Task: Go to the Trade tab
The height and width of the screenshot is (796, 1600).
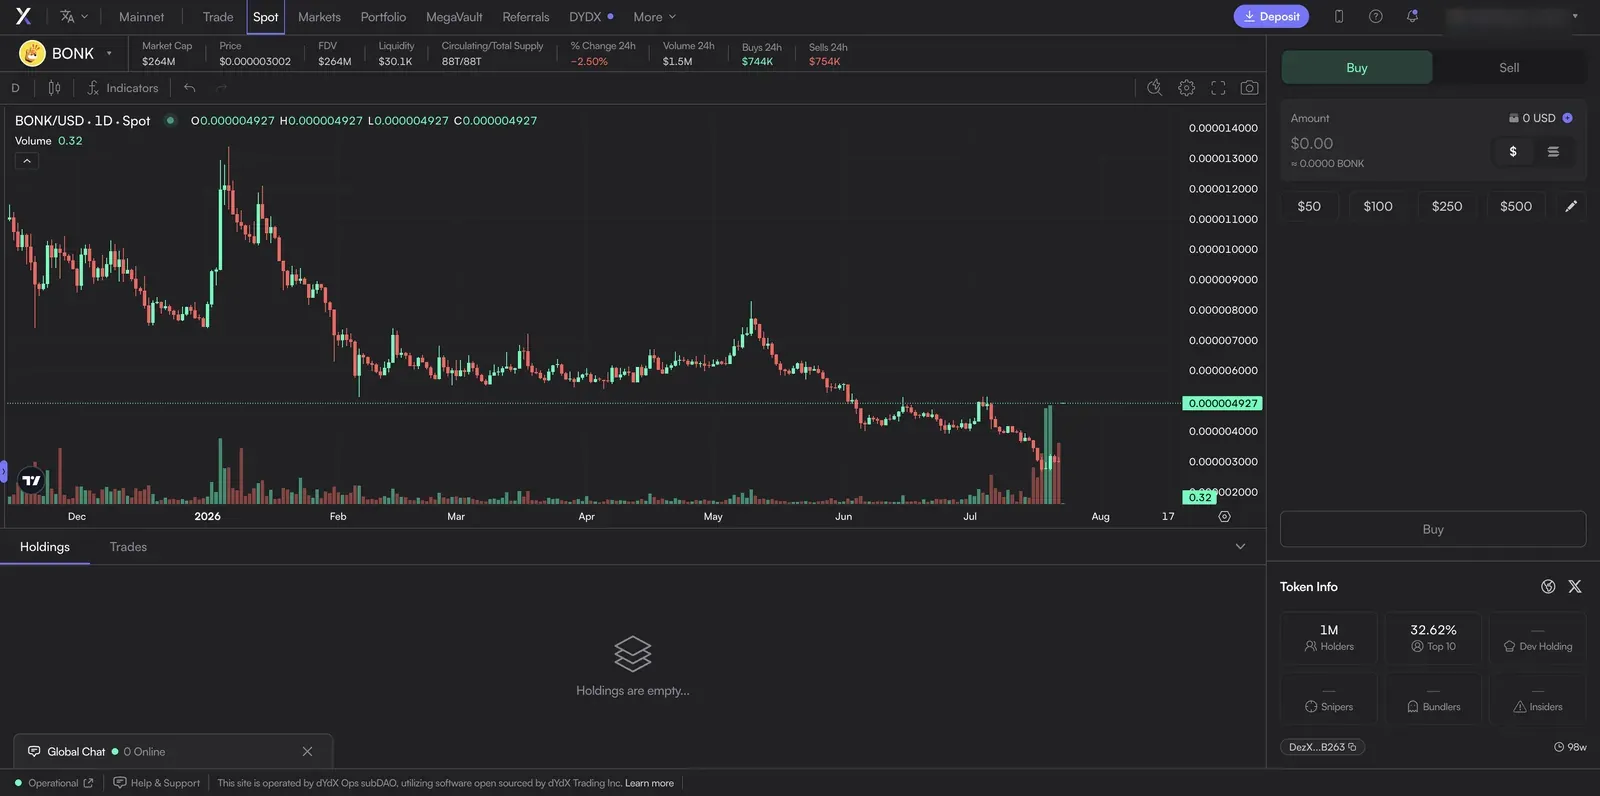Action: pyautogui.click(x=217, y=17)
